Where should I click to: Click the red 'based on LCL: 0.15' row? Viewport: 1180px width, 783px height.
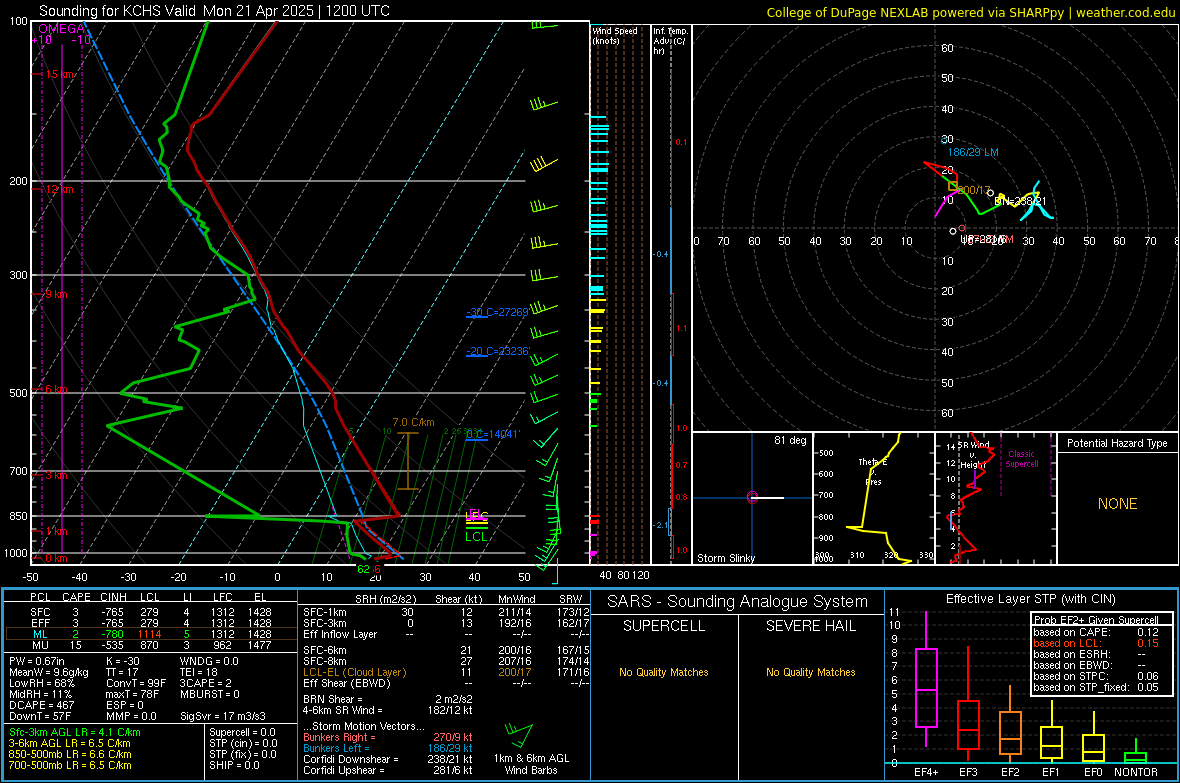coord(1096,643)
